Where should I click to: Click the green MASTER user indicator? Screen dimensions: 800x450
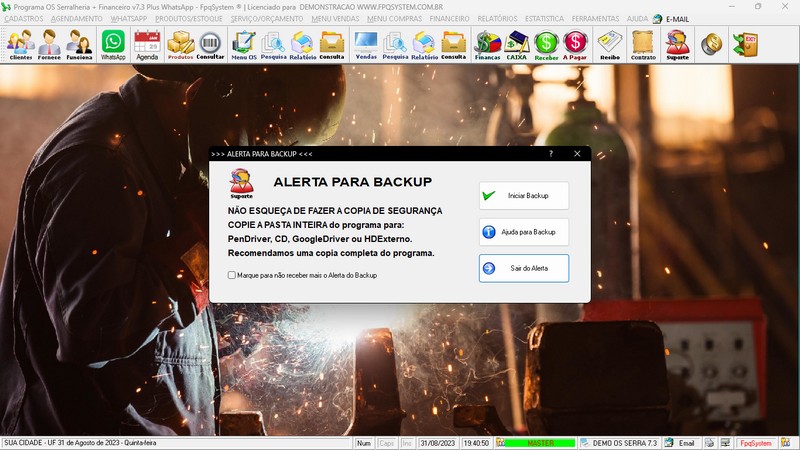[540, 443]
